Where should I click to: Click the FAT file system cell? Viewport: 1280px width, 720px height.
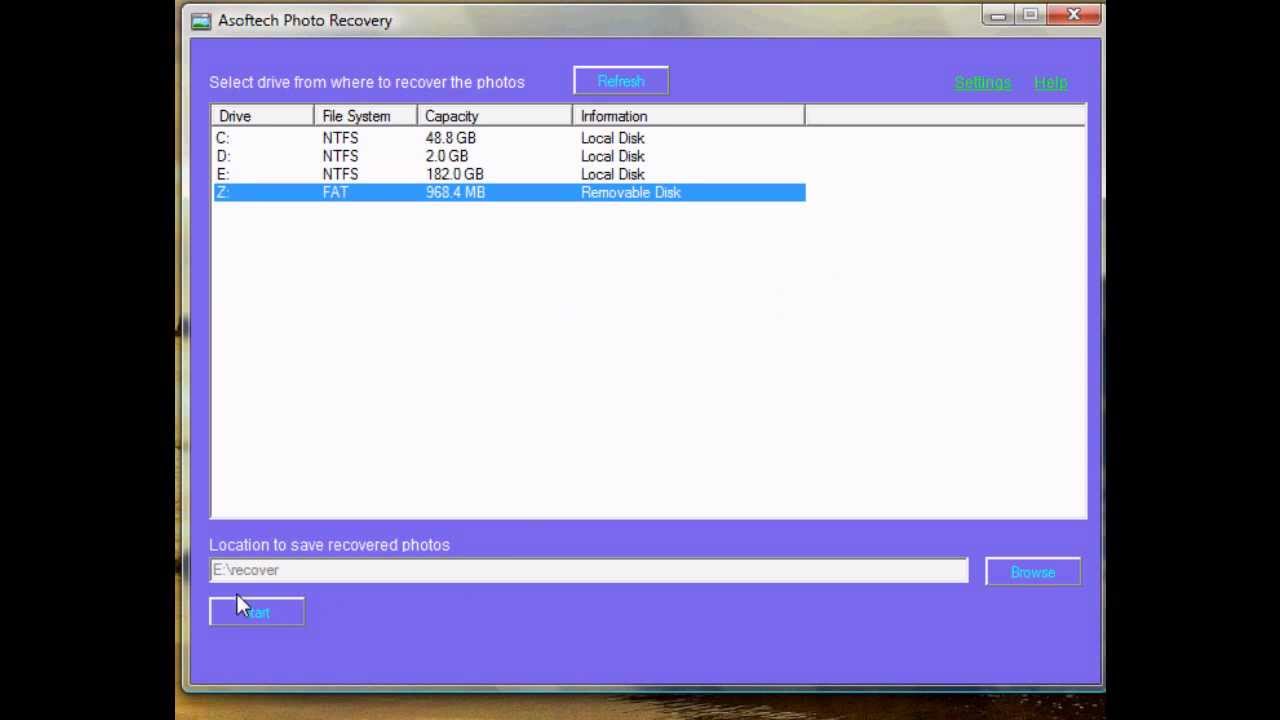(335, 192)
